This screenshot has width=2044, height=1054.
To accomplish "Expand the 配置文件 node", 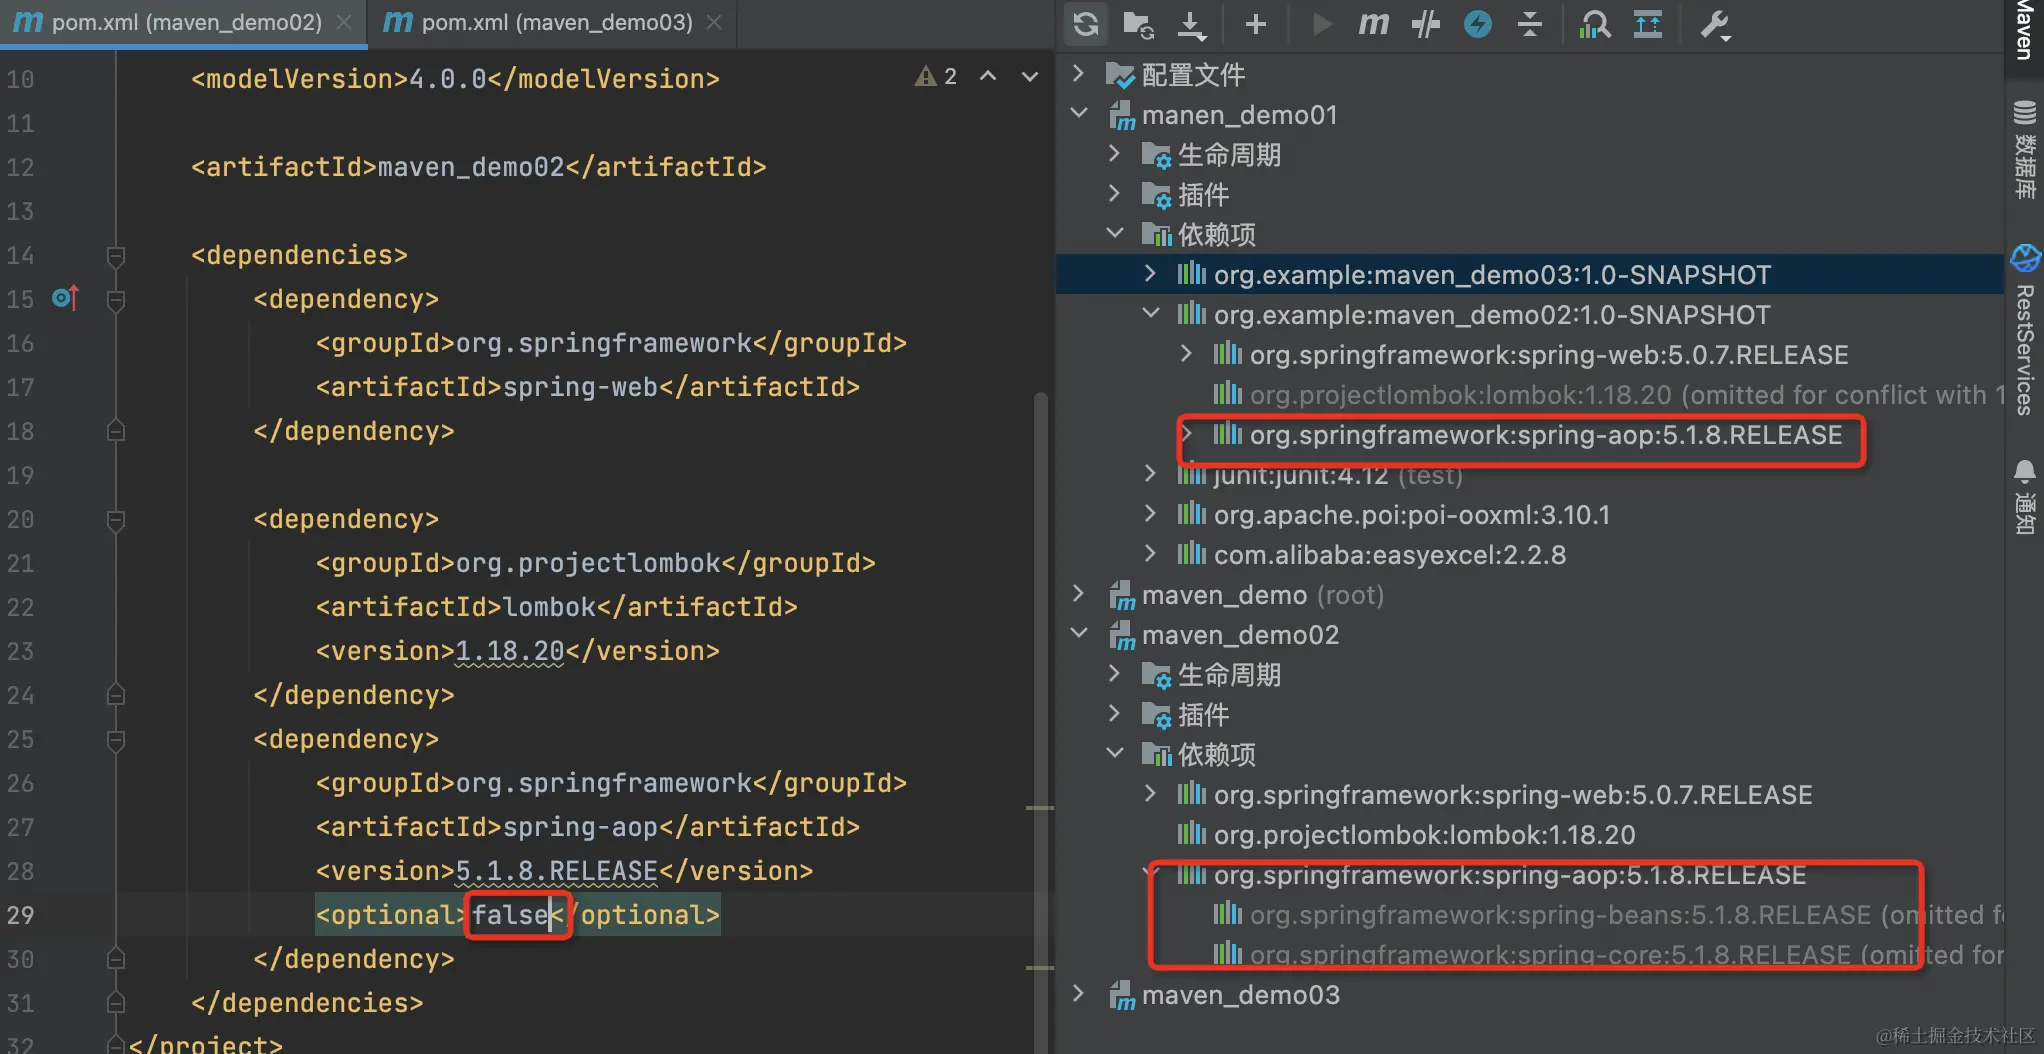I will tap(1079, 73).
